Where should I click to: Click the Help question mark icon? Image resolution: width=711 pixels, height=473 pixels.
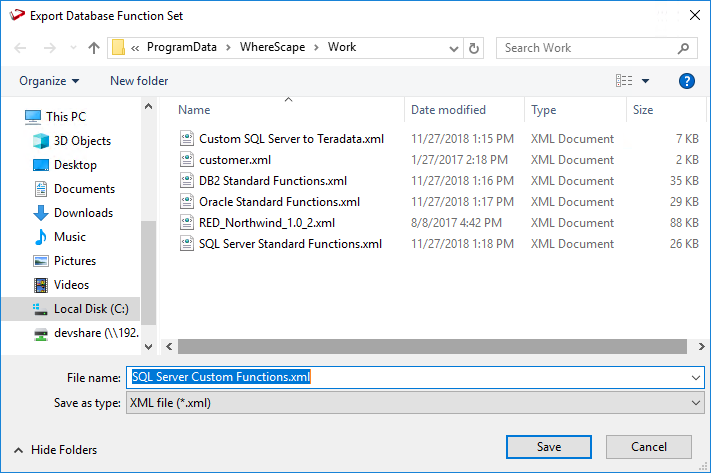(686, 81)
